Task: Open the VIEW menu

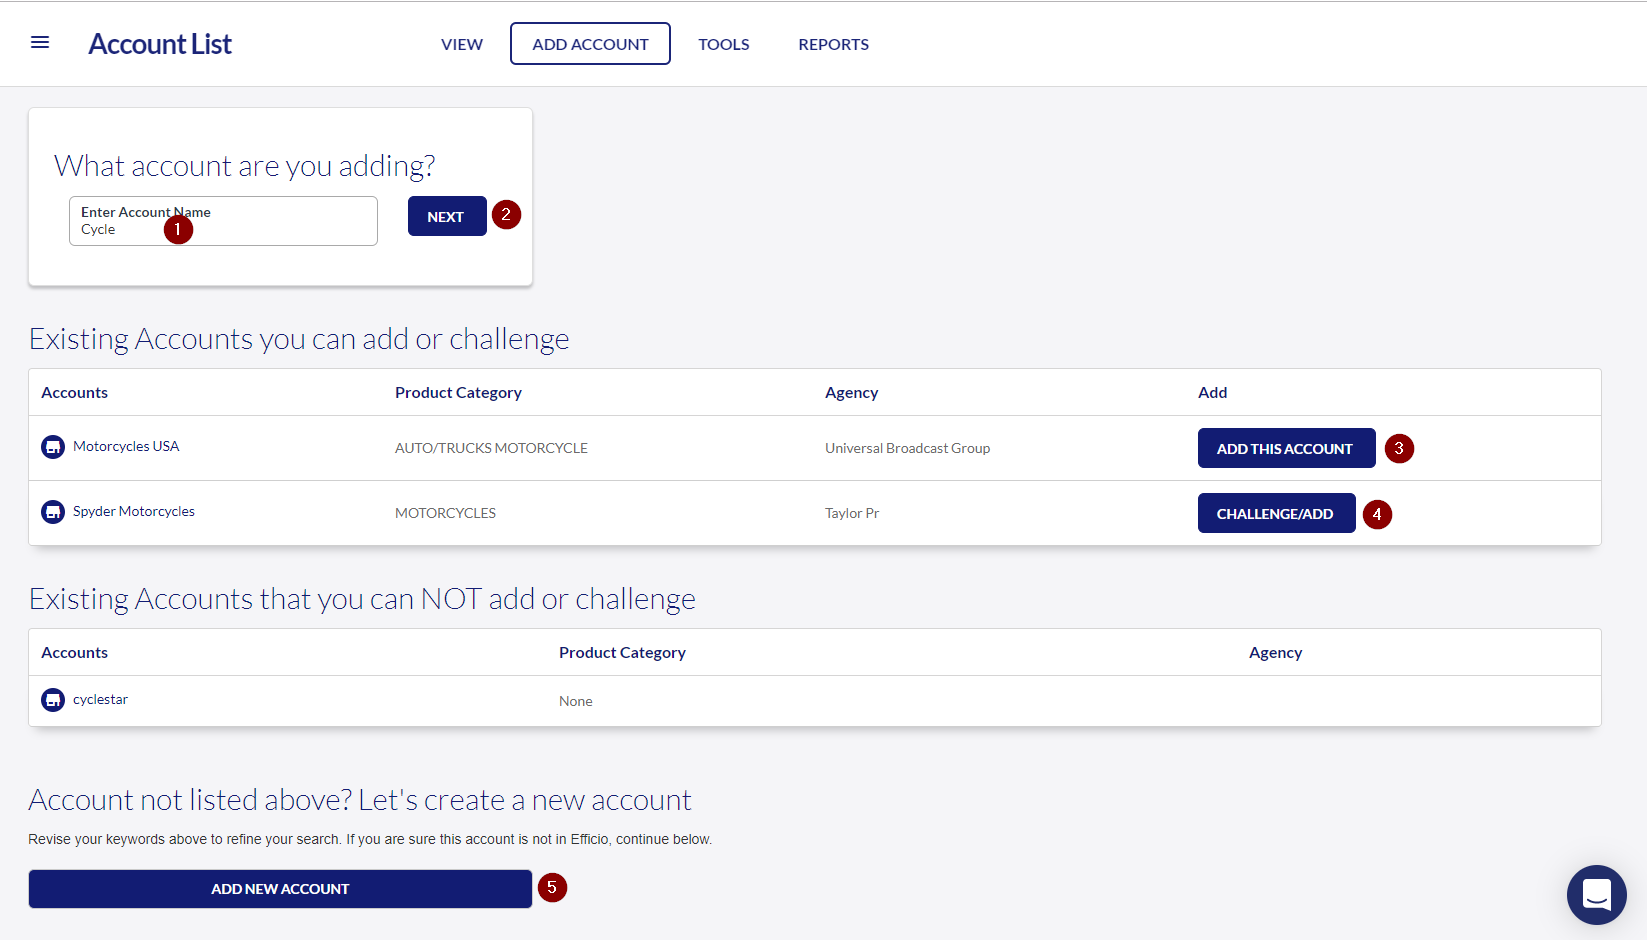Action: [x=462, y=44]
